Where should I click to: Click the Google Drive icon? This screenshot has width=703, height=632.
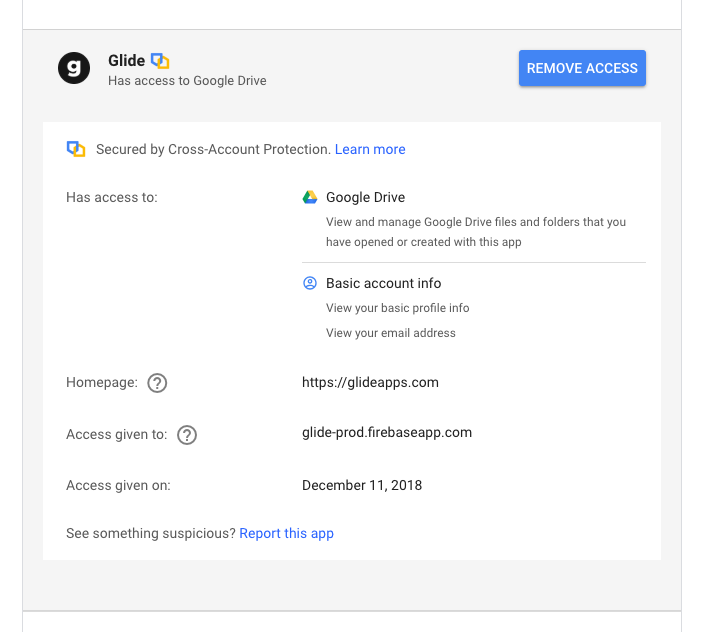pos(310,198)
